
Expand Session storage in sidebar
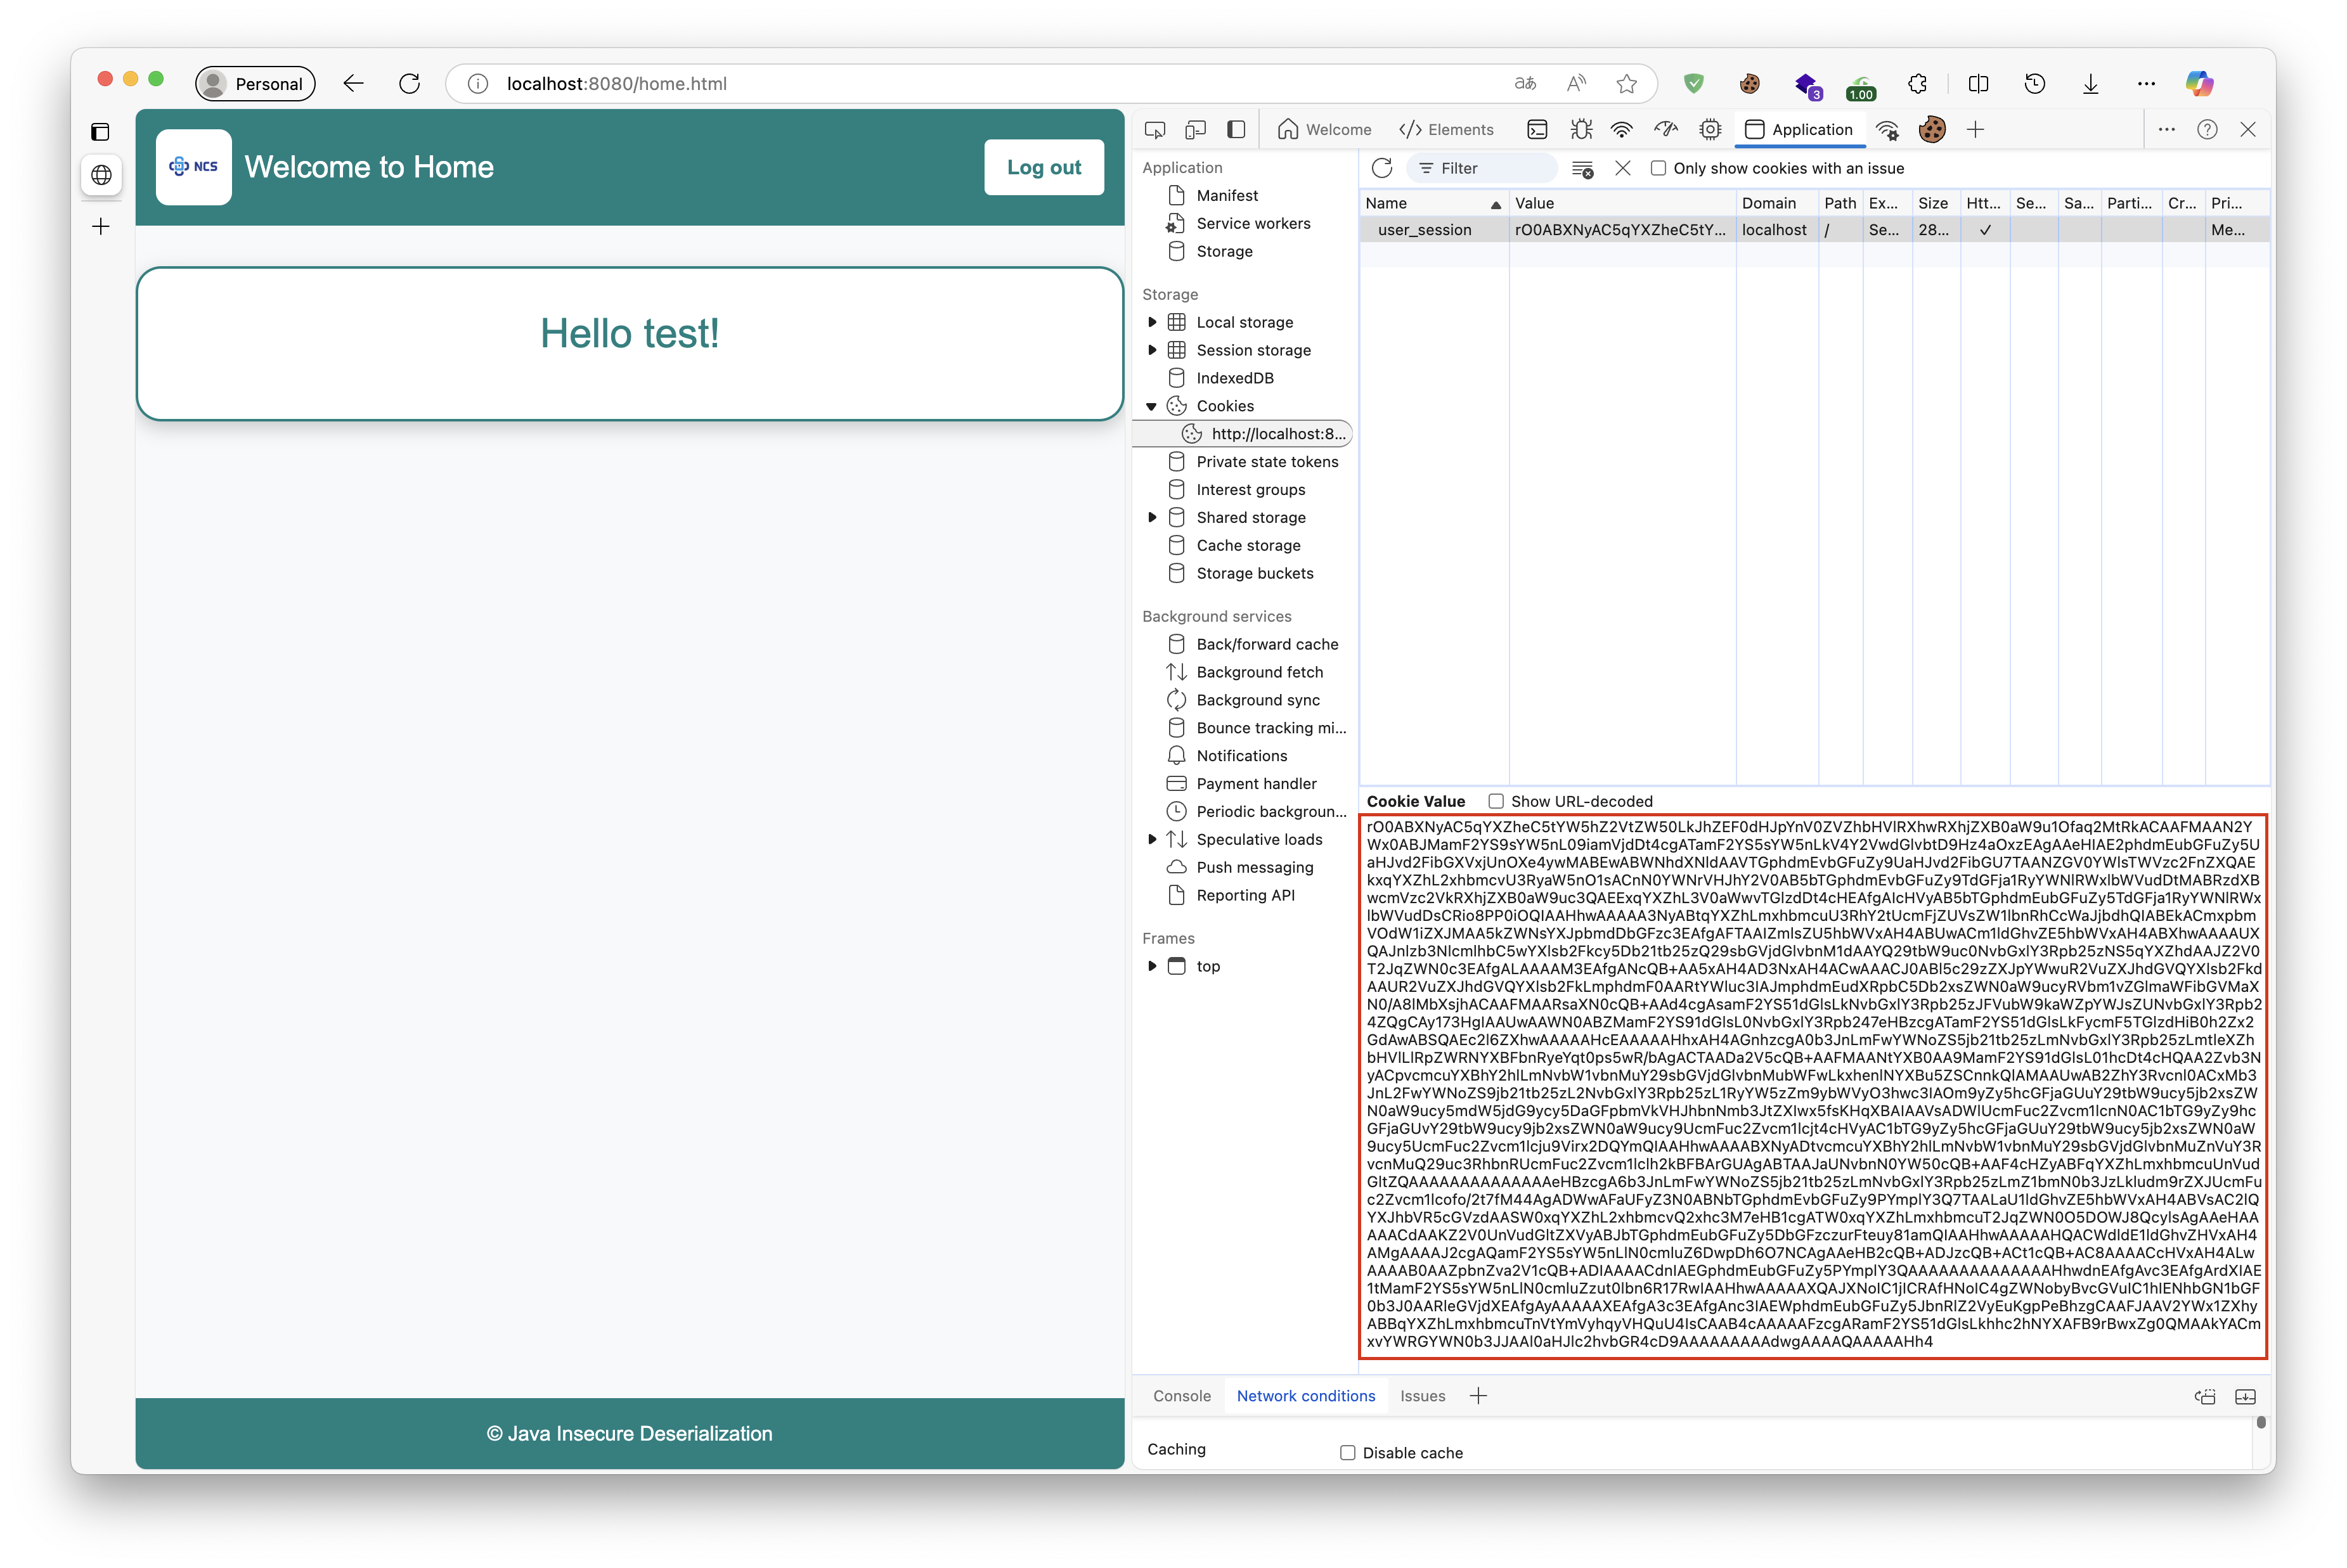1152,350
